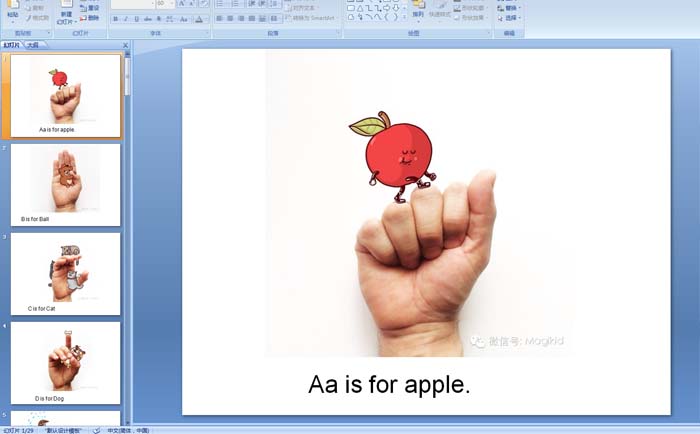The width and height of the screenshot is (700, 434).
Task: Open the Paragraph (段落) dialog launcher
Action: pos(338,33)
